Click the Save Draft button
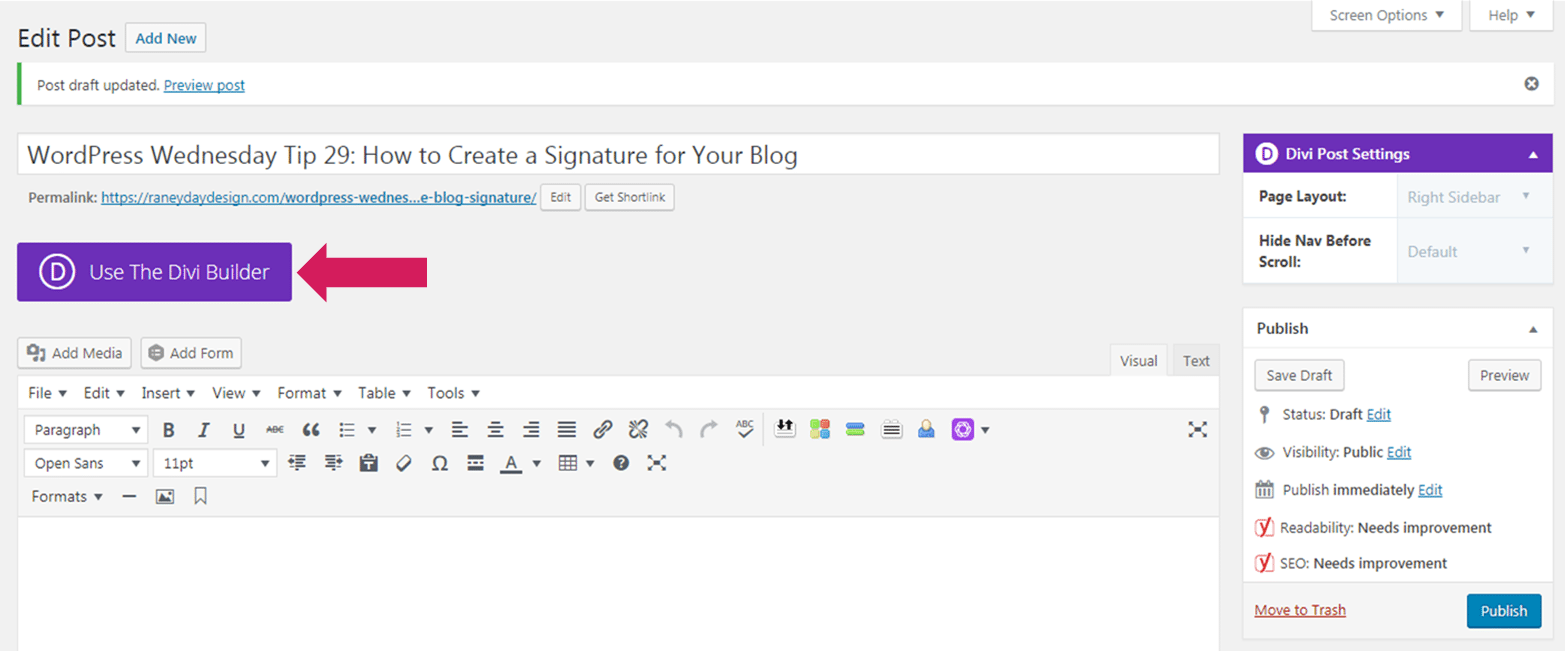The height and width of the screenshot is (651, 1565). [x=1299, y=375]
